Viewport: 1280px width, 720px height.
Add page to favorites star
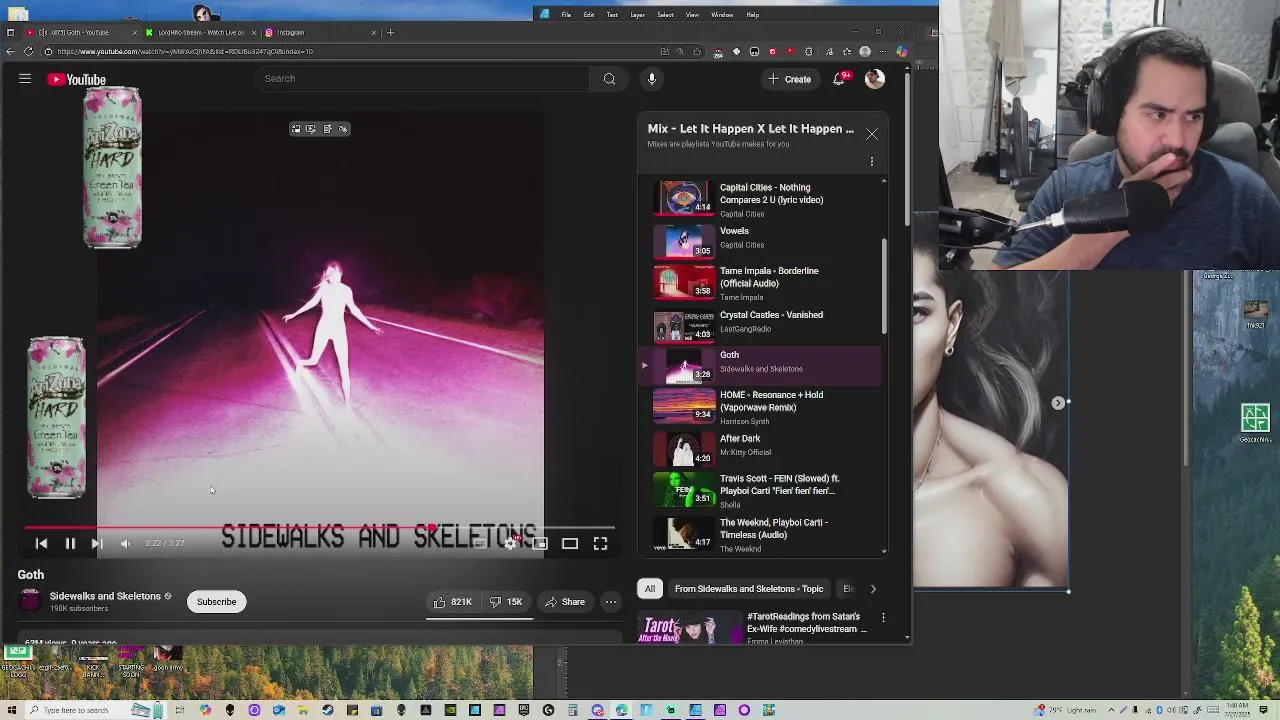click(x=697, y=51)
